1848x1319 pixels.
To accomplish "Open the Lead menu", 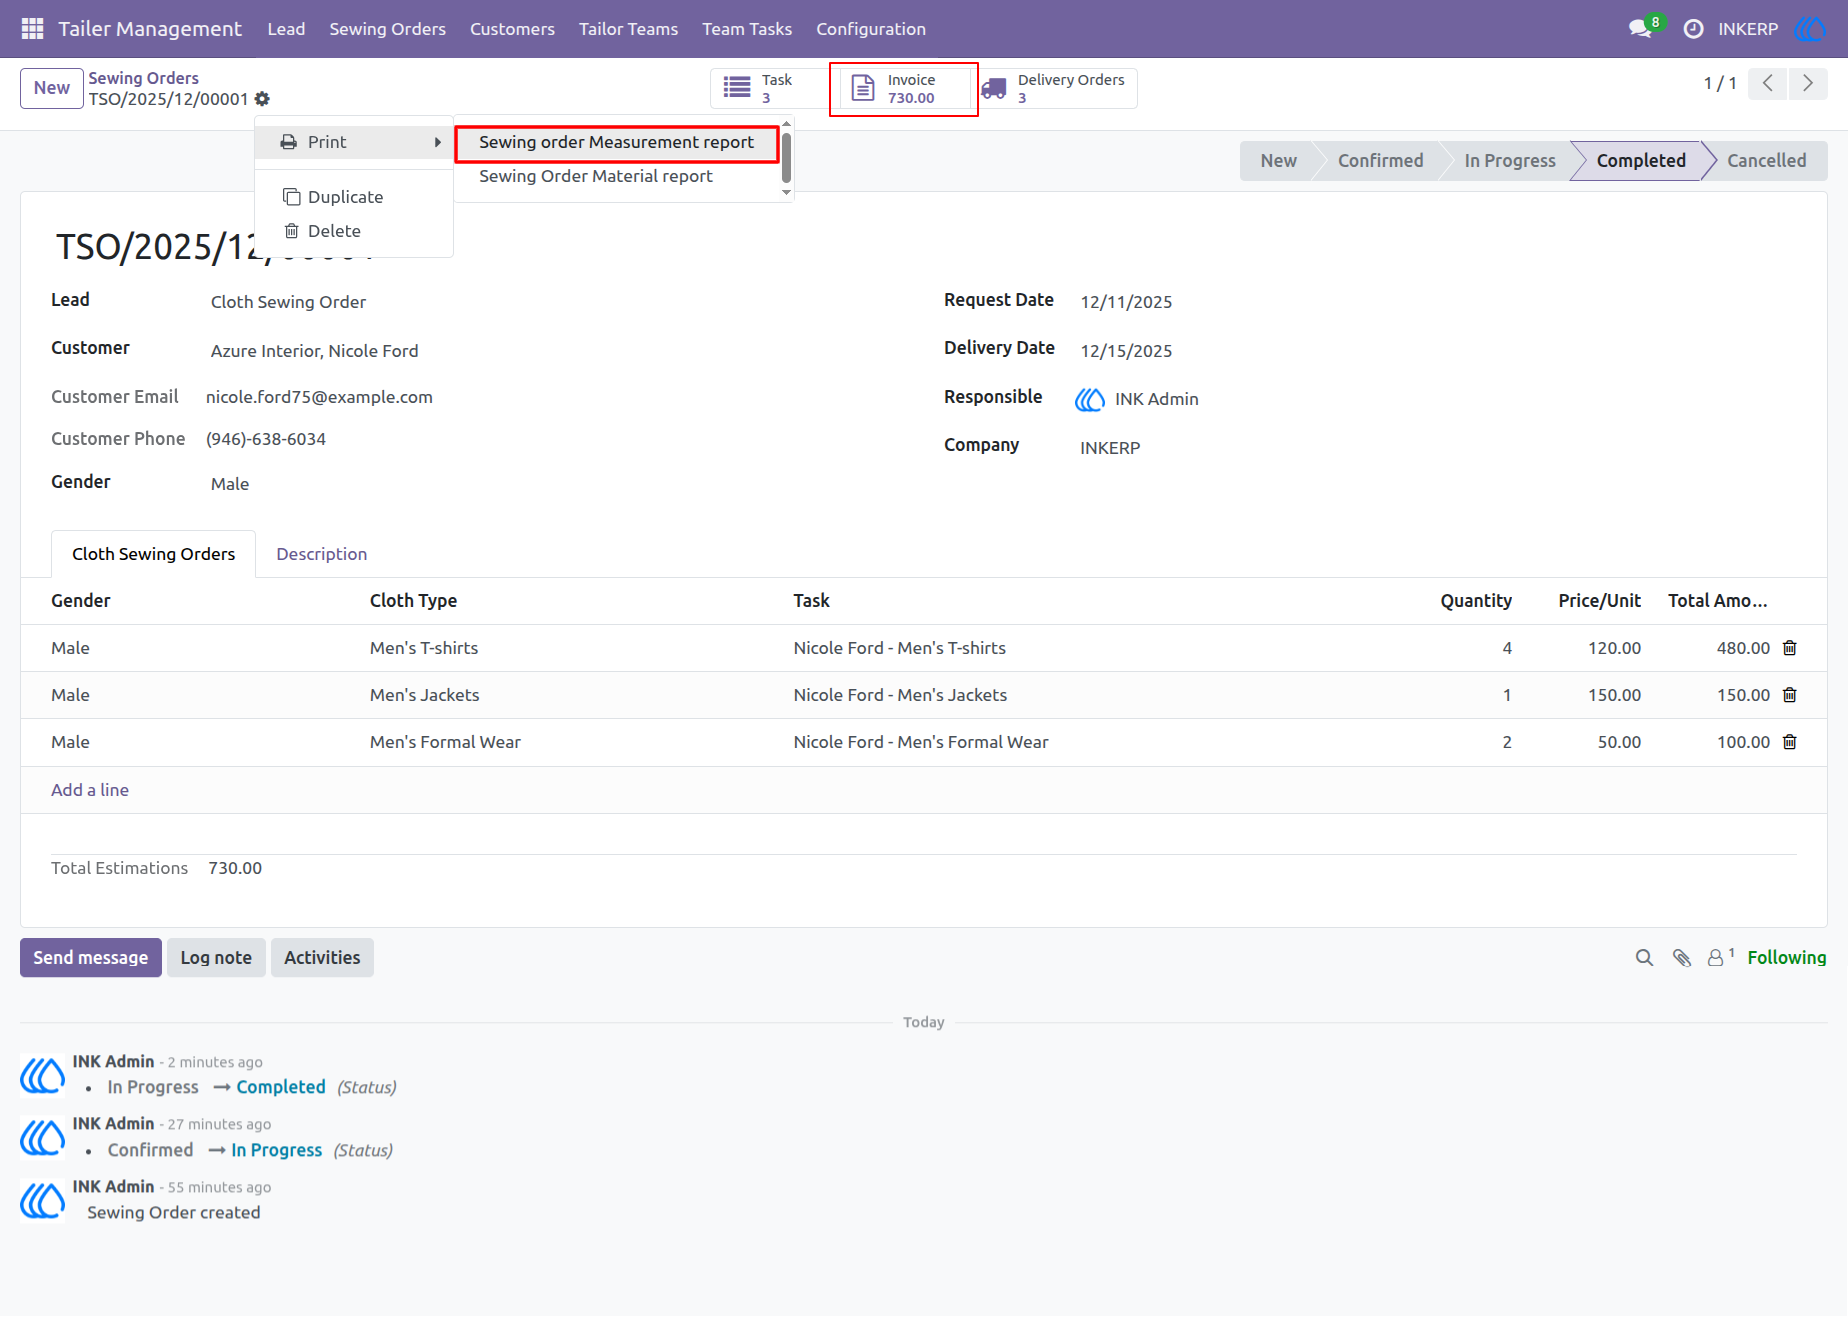I will [x=286, y=29].
